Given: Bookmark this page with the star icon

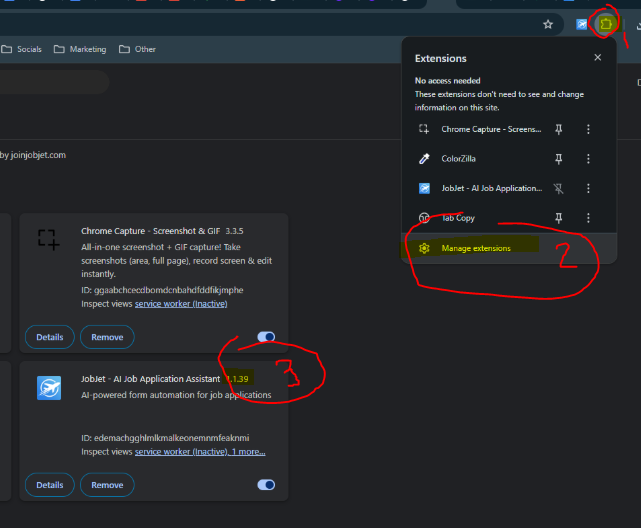Looking at the screenshot, I should click(x=548, y=25).
